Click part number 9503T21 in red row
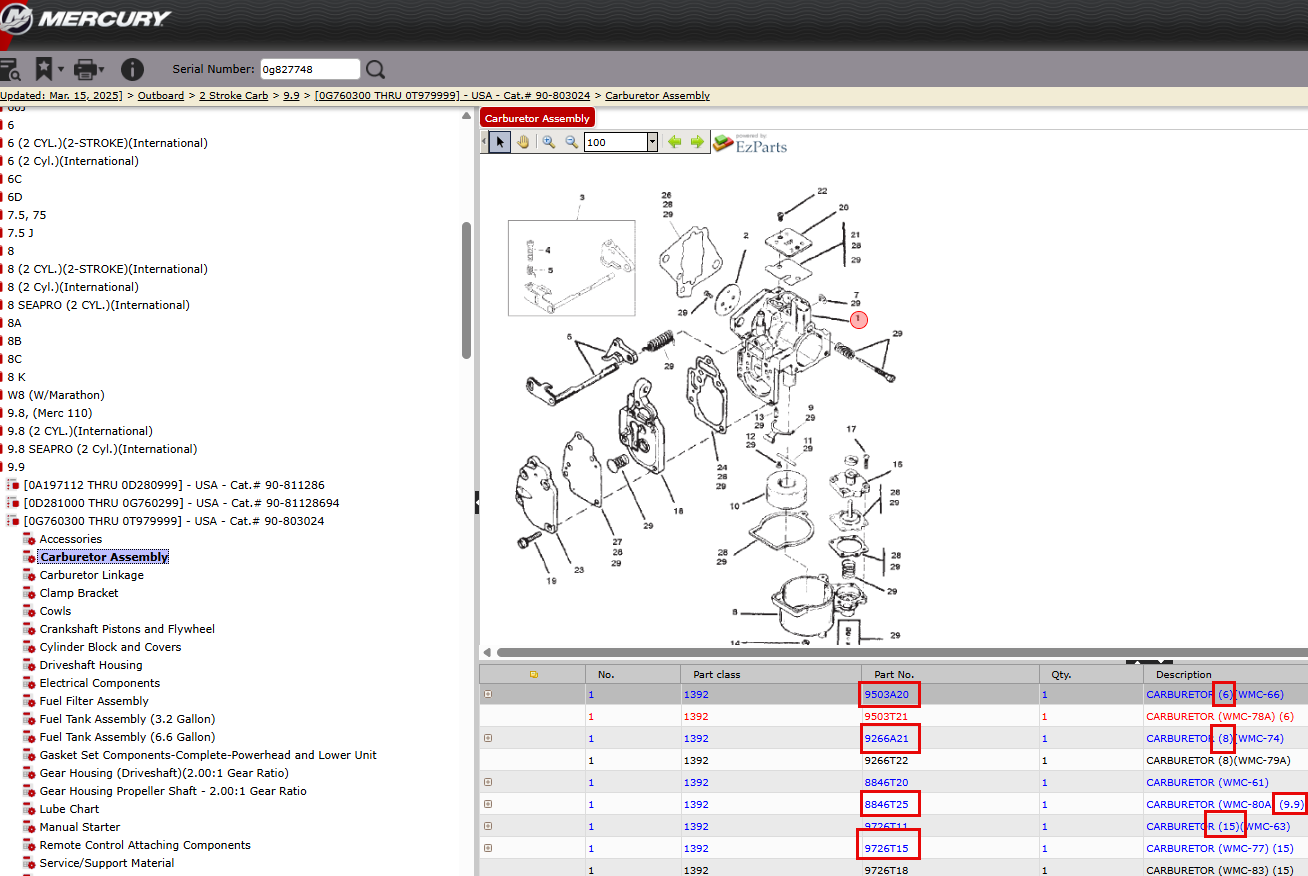The image size is (1308, 876). coord(886,716)
